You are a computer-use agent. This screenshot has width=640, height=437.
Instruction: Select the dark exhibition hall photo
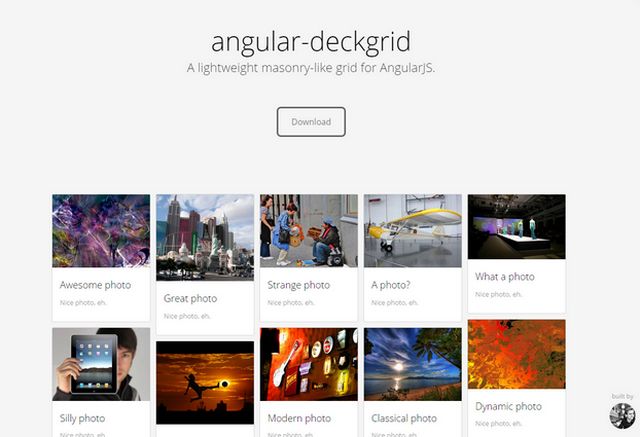click(x=517, y=227)
